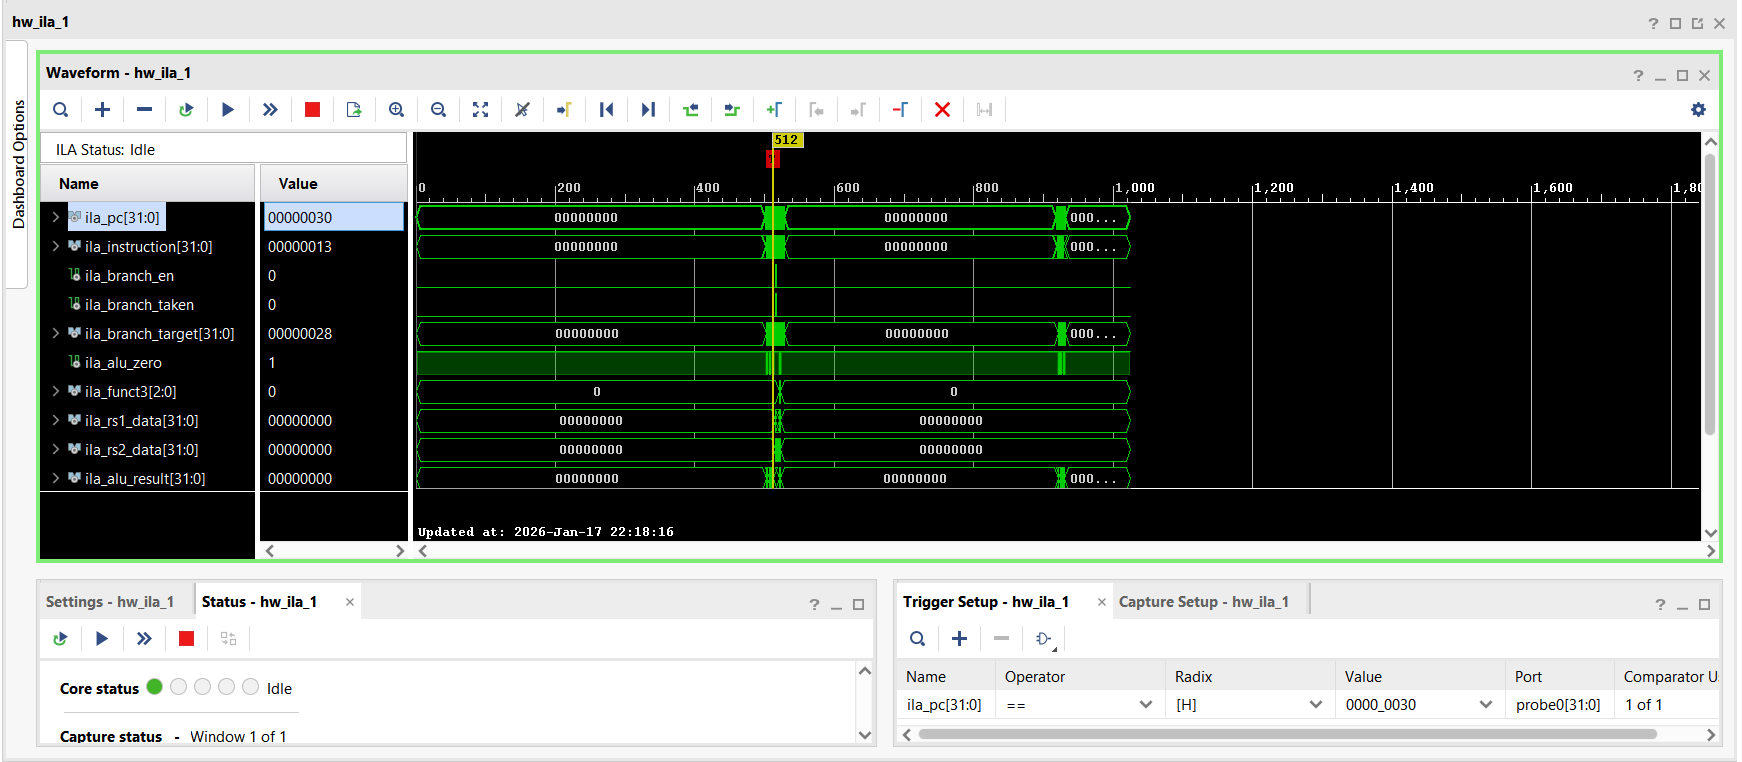Add a probe with the waveform plus icon
This screenshot has height=762, width=1742.
[x=102, y=110]
